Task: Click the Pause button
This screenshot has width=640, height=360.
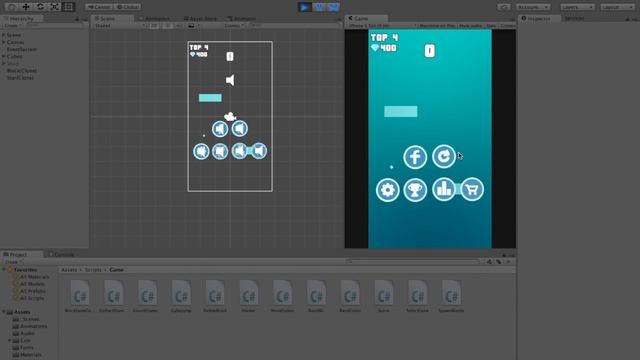Action: tap(319, 7)
